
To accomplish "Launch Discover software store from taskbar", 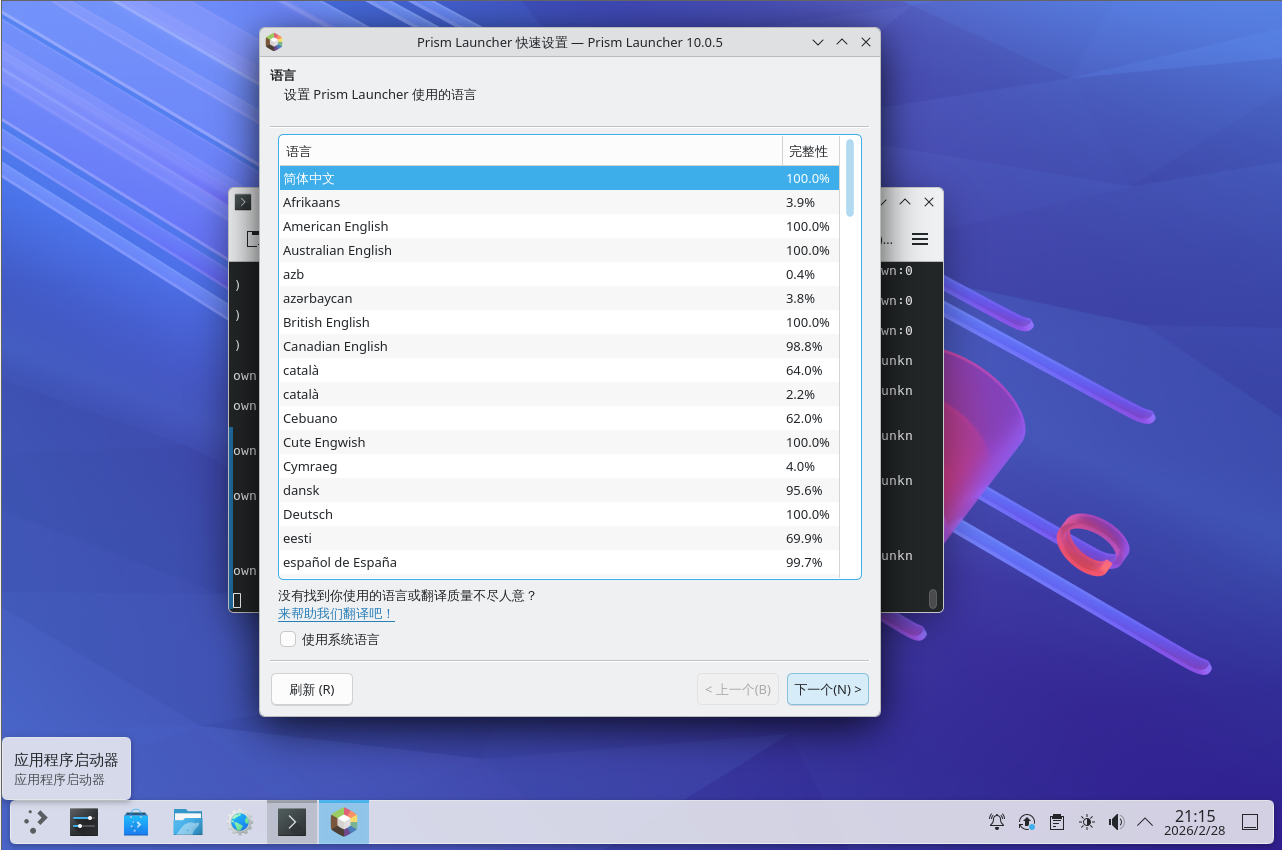I will (136, 822).
